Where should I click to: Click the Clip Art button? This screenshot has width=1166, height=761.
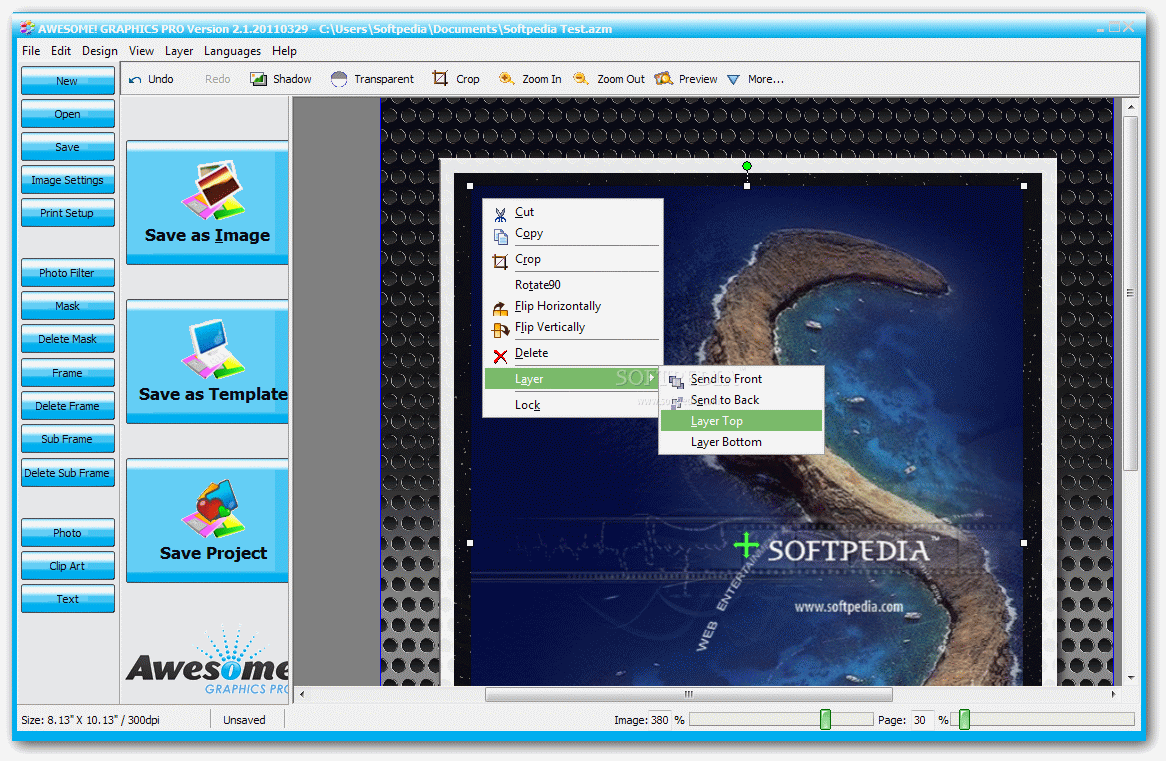(68, 566)
